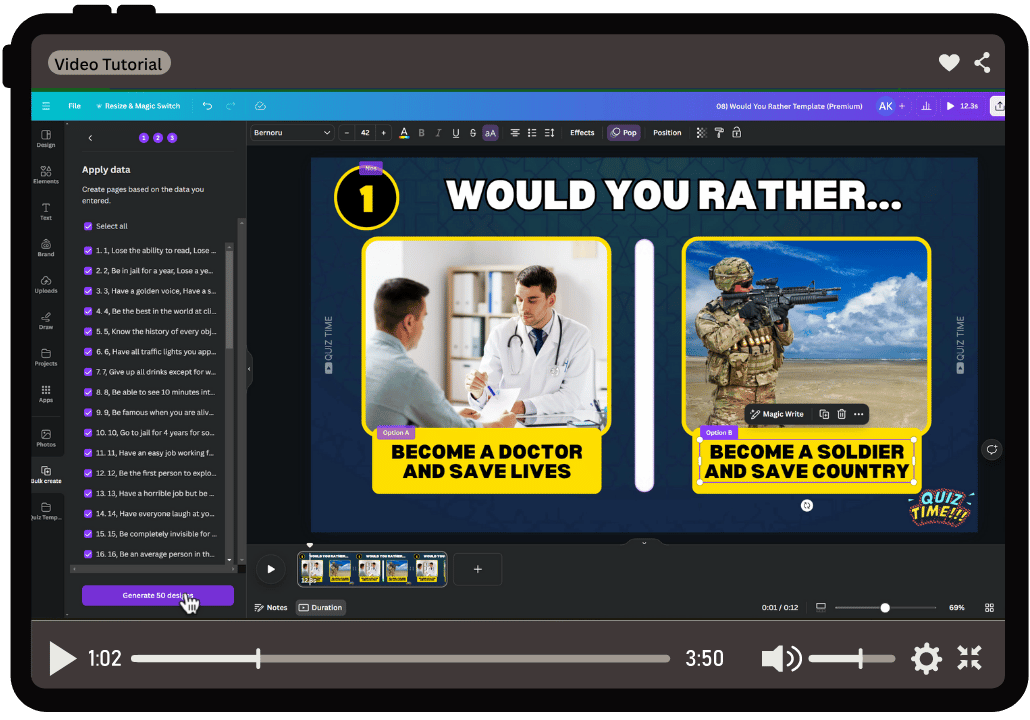
Task: Open the Apps panel
Action: (x=46, y=394)
